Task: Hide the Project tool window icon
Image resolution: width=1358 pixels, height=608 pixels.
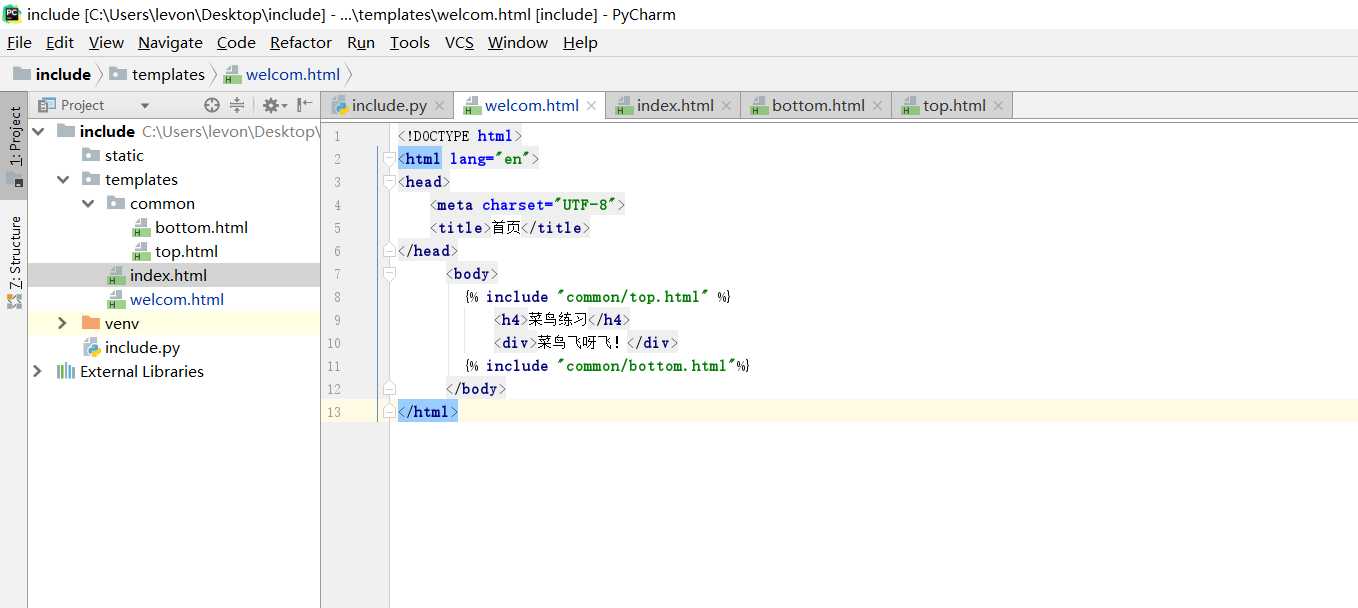Action: tap(305, 105)
